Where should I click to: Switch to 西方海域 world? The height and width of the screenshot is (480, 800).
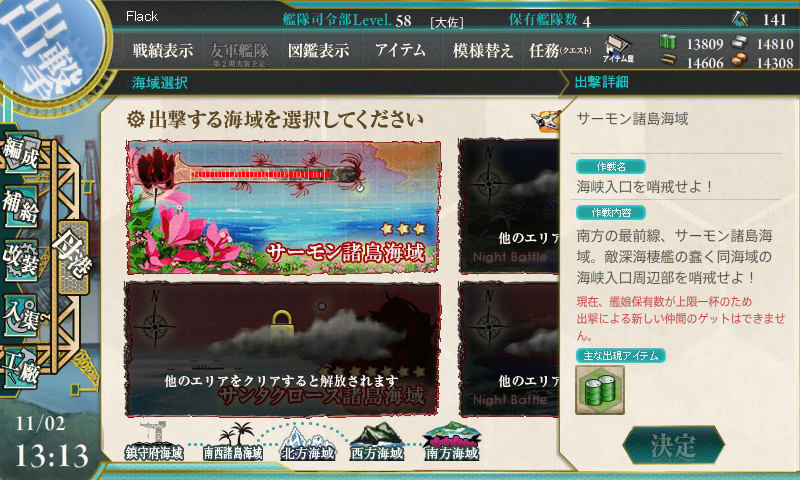pos(377,443)
